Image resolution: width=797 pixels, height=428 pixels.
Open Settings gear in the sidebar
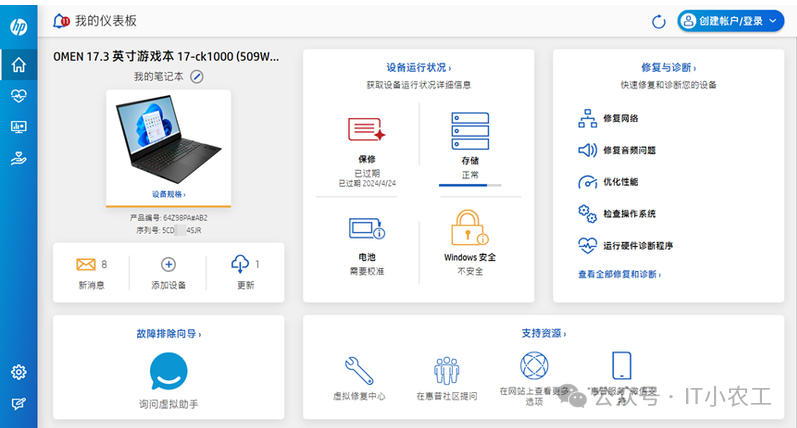click(x=19, y=372)
